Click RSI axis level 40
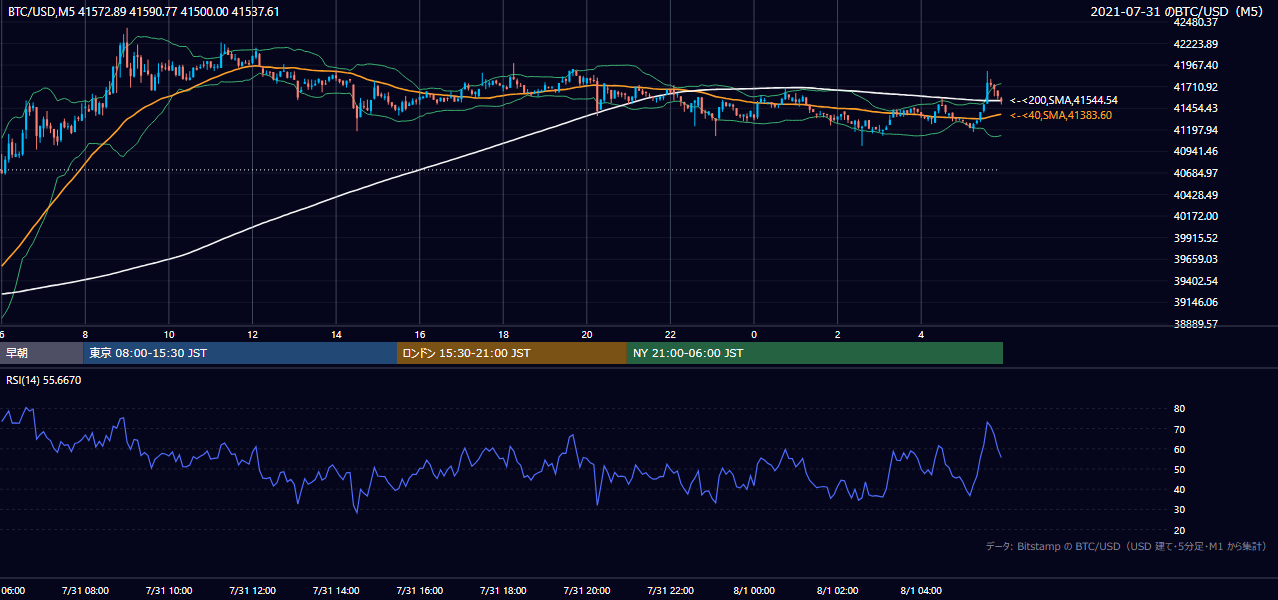Viewport: 1278px width, 600px height. point(1179,489)
